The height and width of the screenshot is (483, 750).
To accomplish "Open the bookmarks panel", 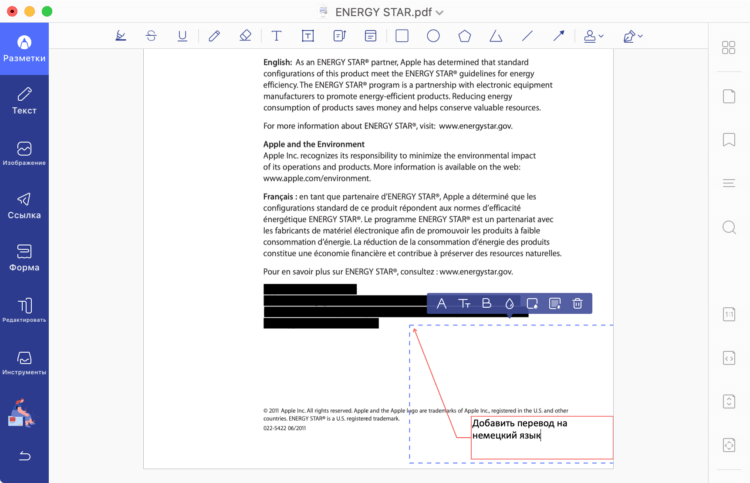I will 728,140.
